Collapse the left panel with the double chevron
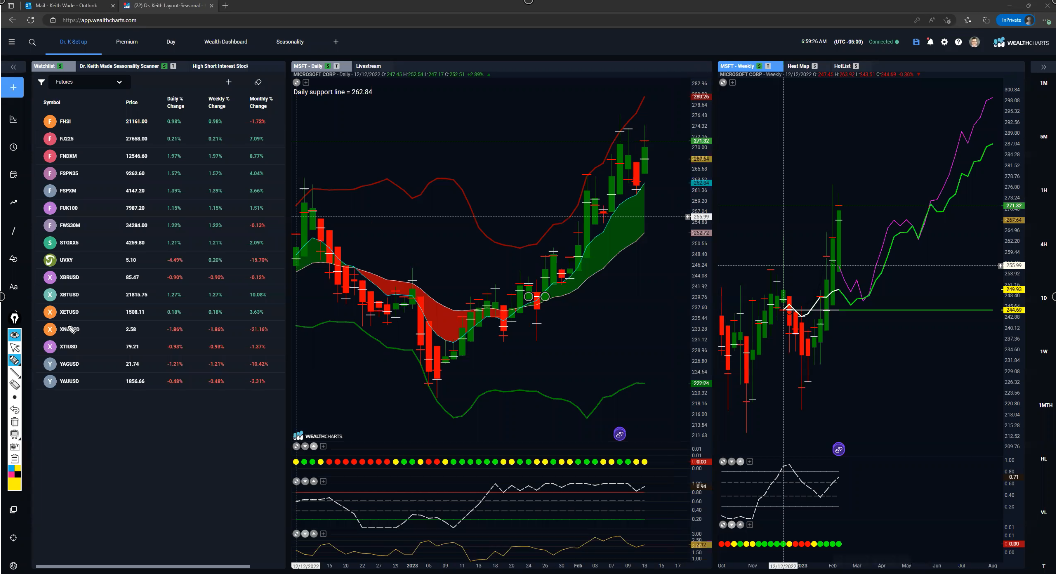The height and width of the screenshot is (574, 1056). click(x=13, y=67)
